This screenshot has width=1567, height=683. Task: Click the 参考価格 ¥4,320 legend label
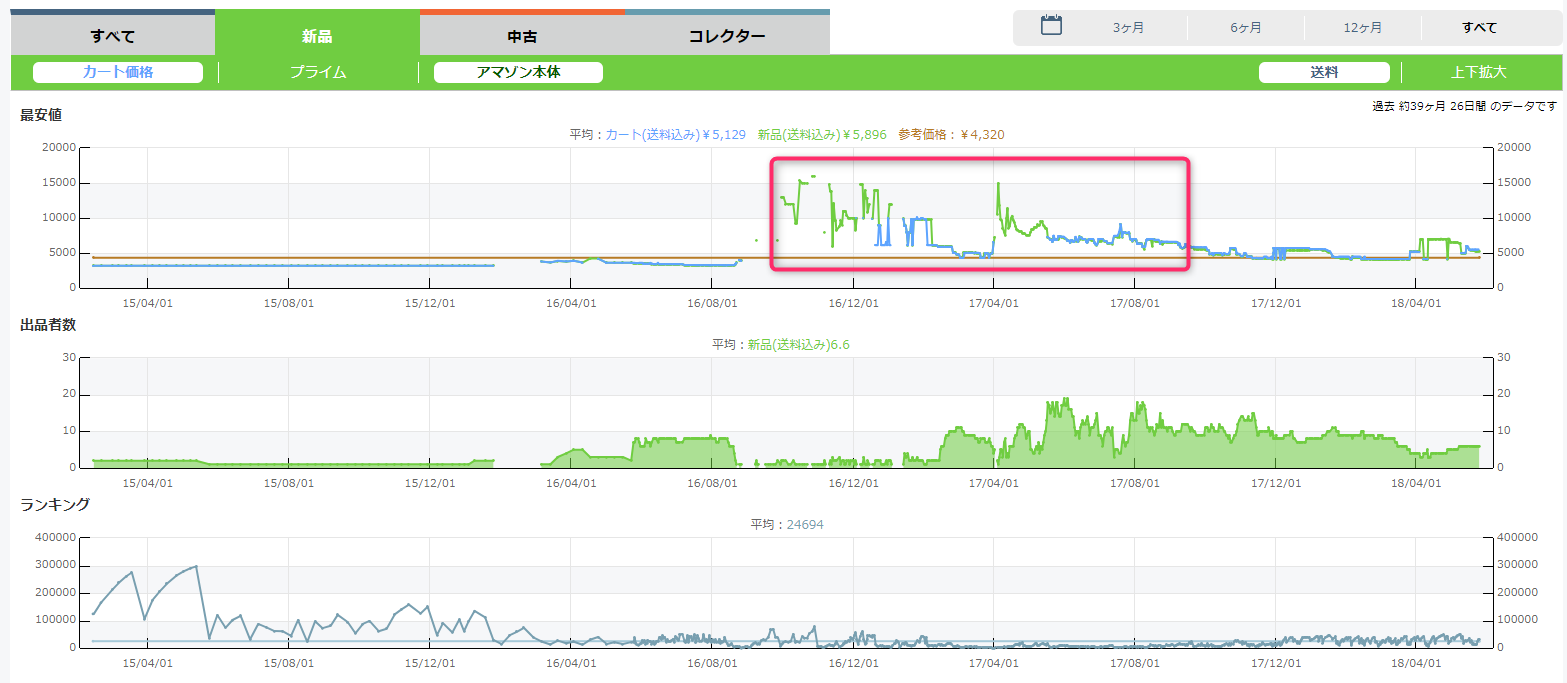click(950, 134)
